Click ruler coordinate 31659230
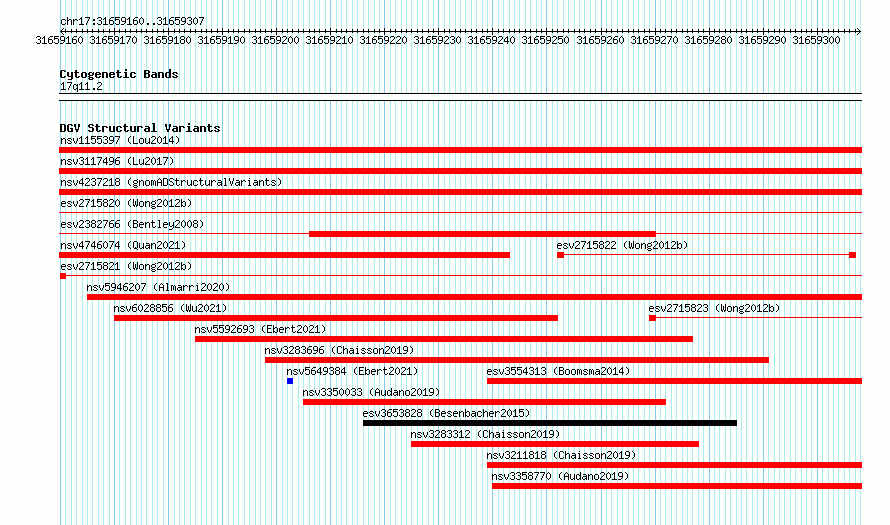 [x=437, y=40]
